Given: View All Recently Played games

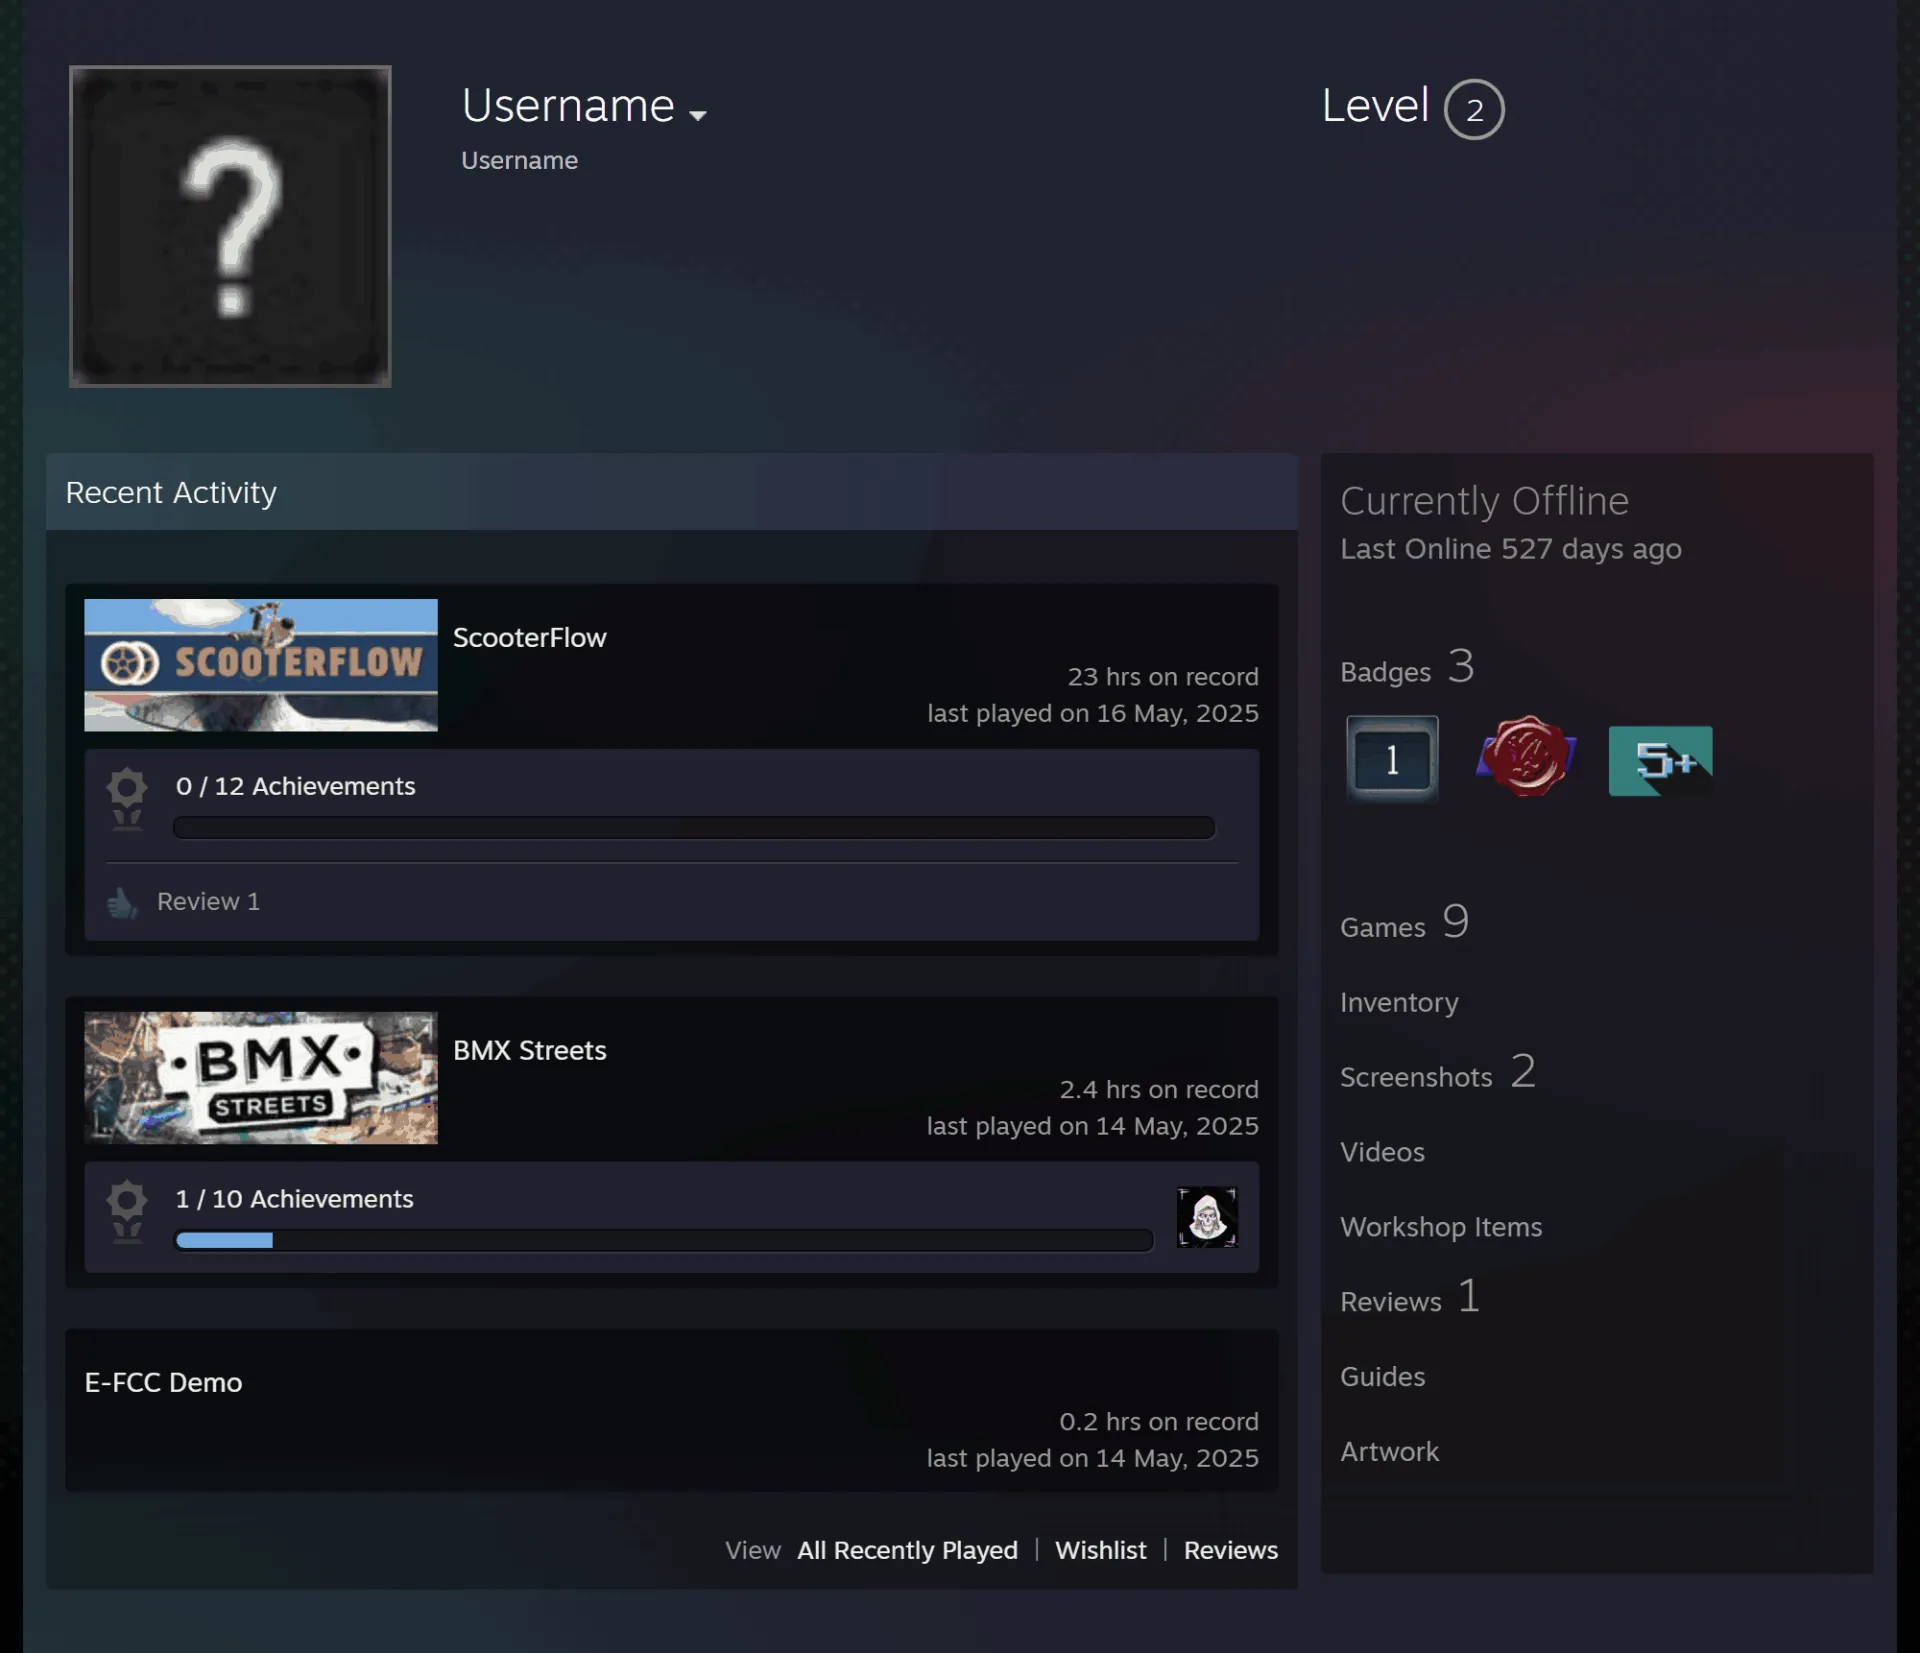Looking at the screenshot, I should click(x=907, y=1551).
